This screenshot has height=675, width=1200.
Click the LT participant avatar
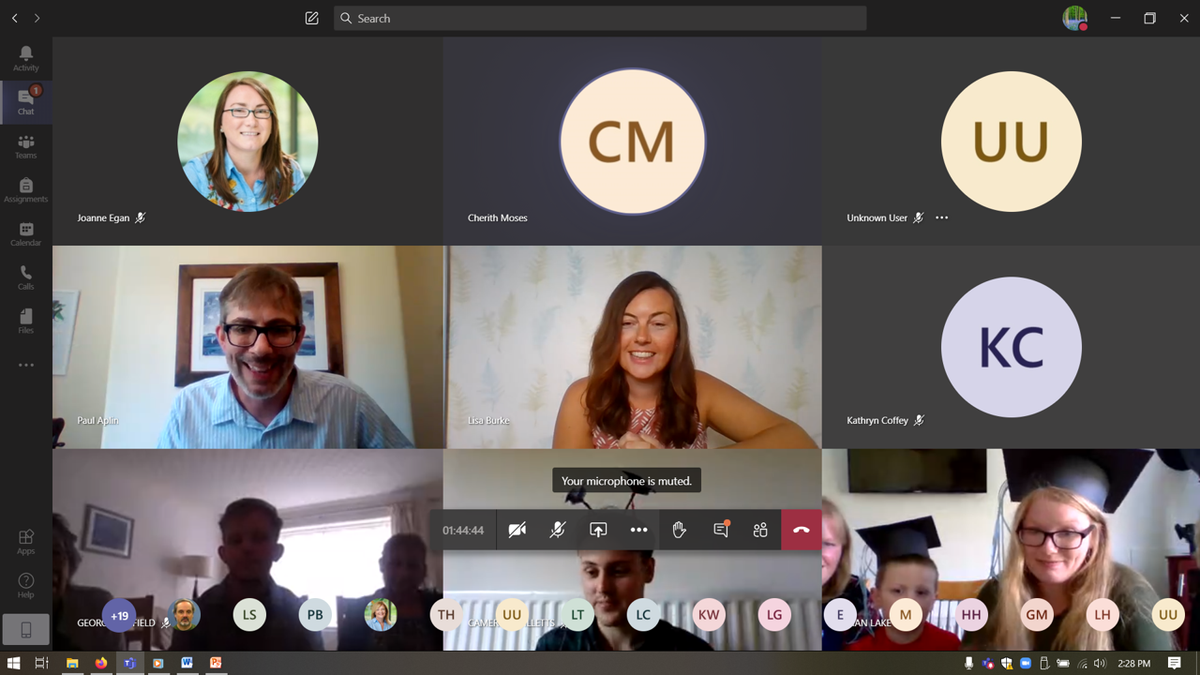577,615
